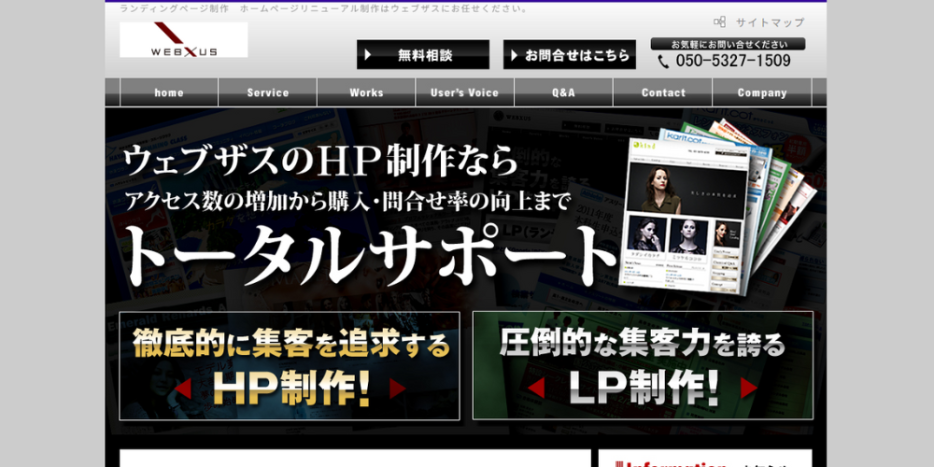
Task: Open the home menu item
Action: [169, 93]
